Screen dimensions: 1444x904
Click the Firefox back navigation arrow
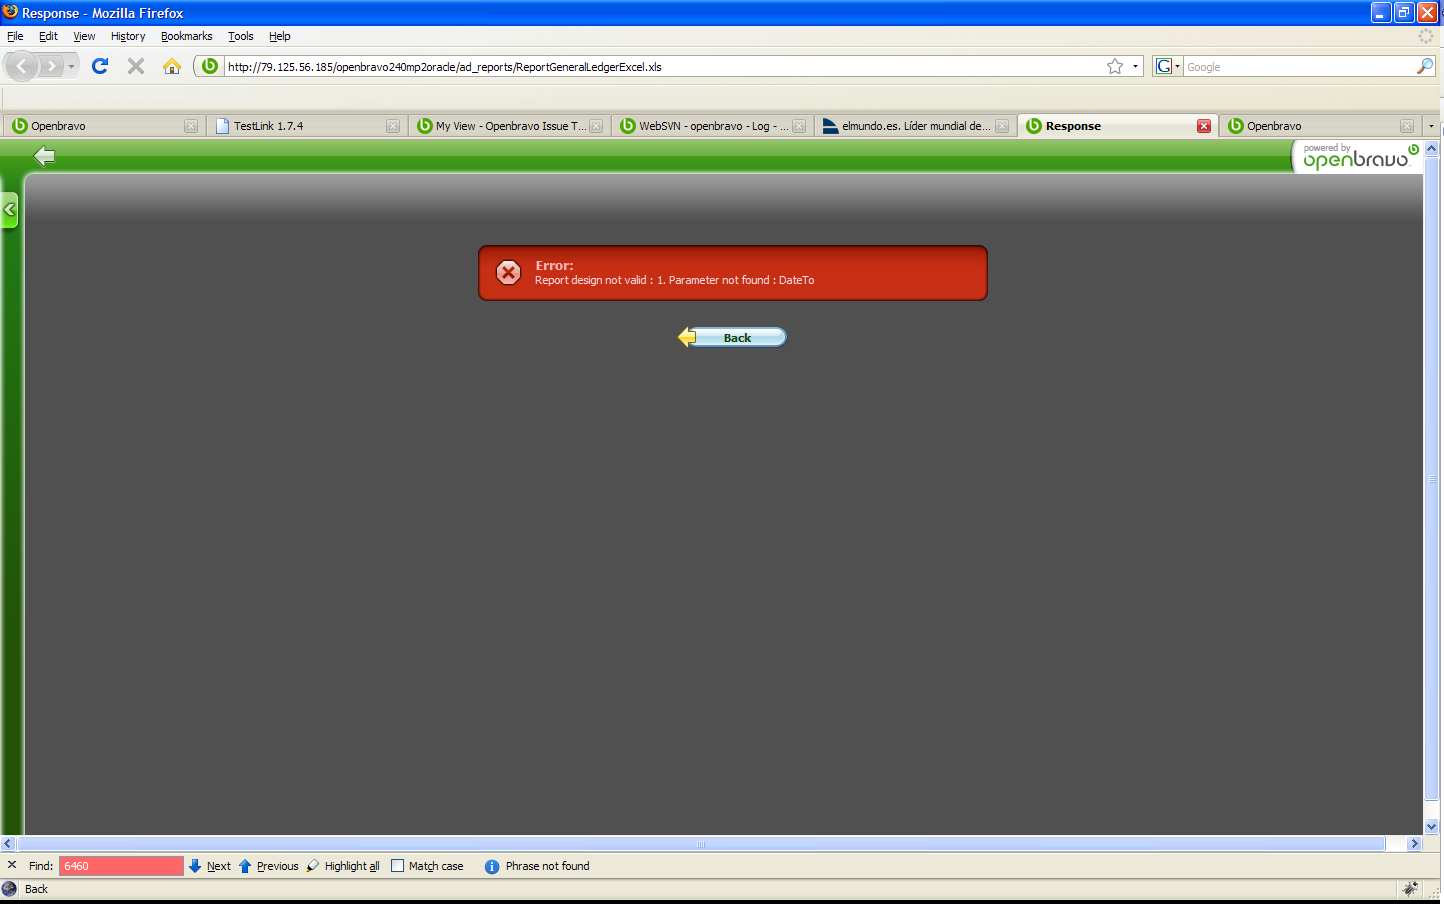tap(22, 67)
